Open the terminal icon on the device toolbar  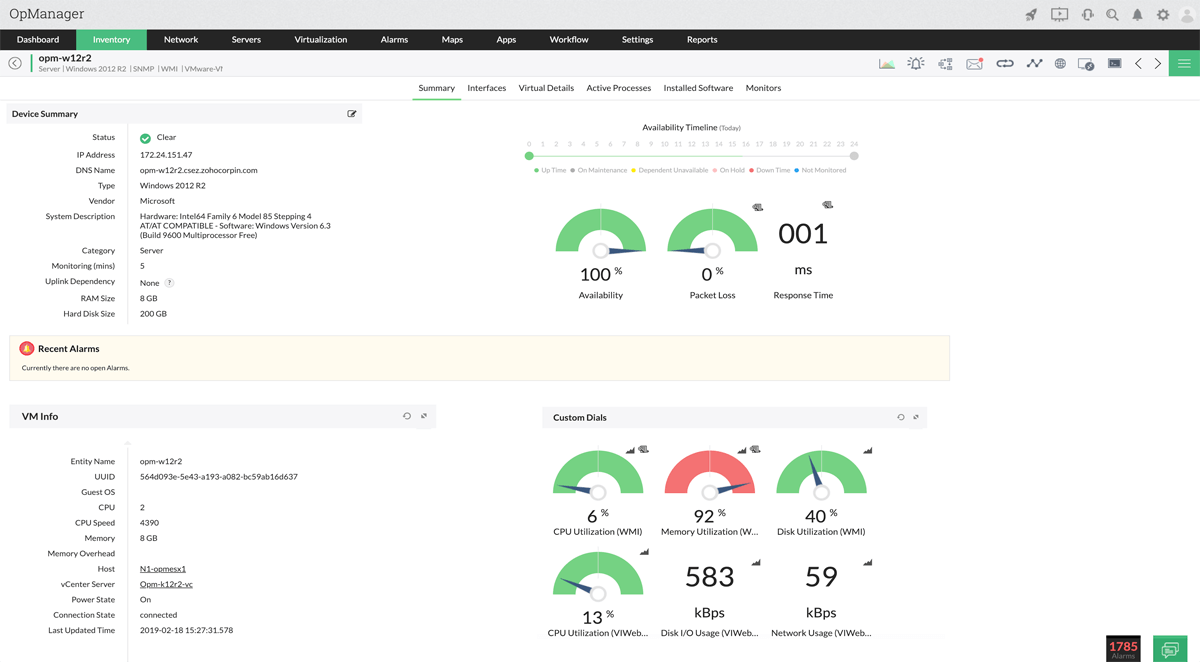1113,62
